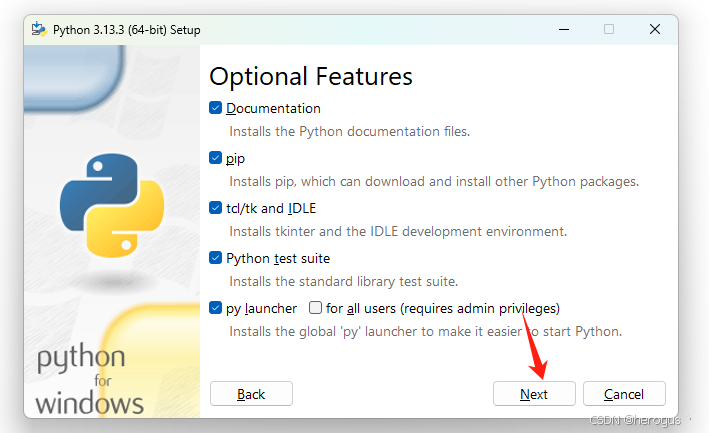Click the "Python 3.13.3 (64-bit) Setup" title
Image resolution: width=709 pixels, height=433 pixels.
point(127,30)
